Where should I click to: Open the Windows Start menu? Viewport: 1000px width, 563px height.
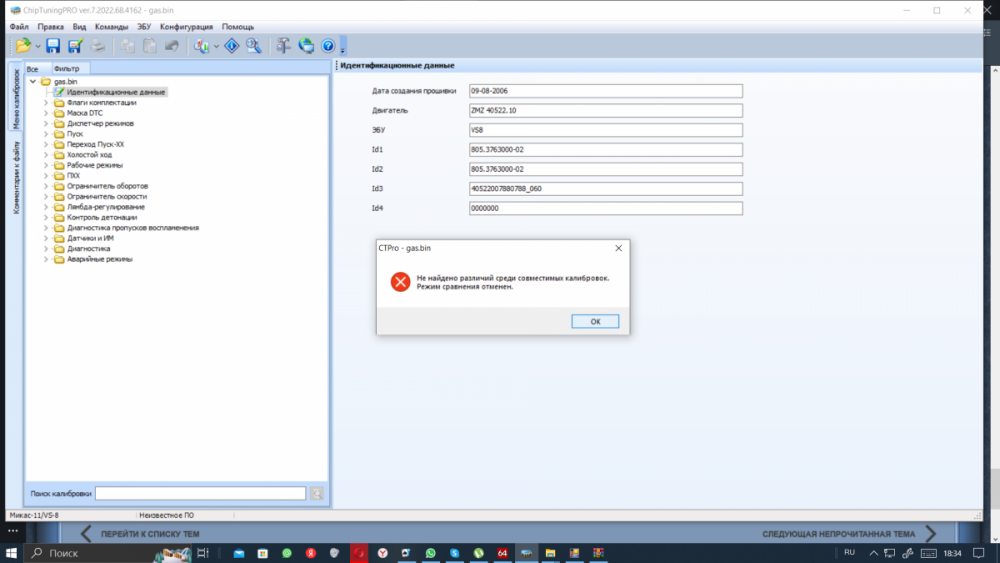tap(11, 553)
